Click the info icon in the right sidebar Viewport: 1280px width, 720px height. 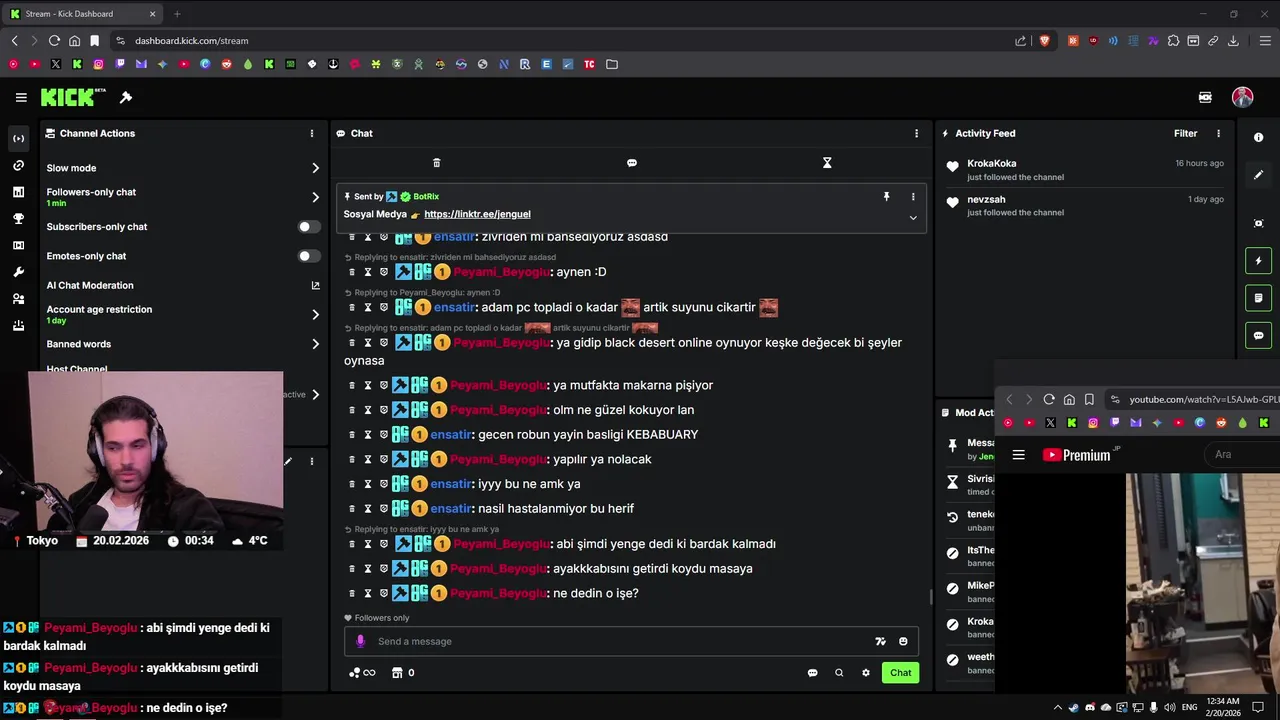tap(1259, 138)
